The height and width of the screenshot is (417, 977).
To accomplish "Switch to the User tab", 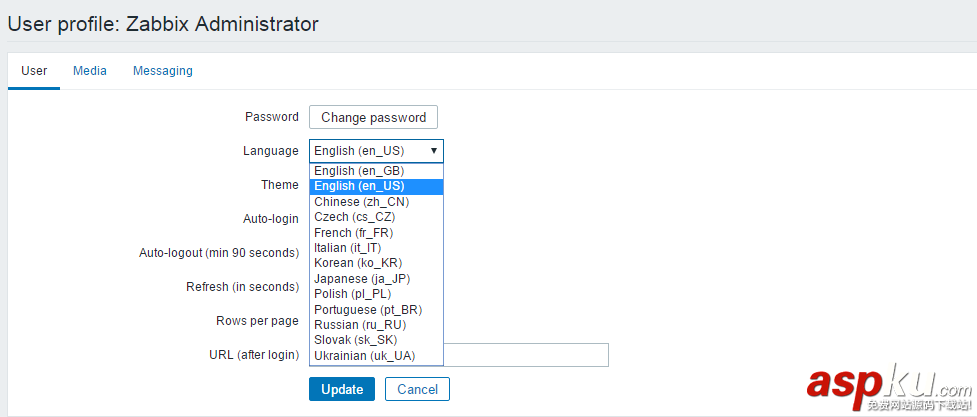I will [x=34, y=71].
